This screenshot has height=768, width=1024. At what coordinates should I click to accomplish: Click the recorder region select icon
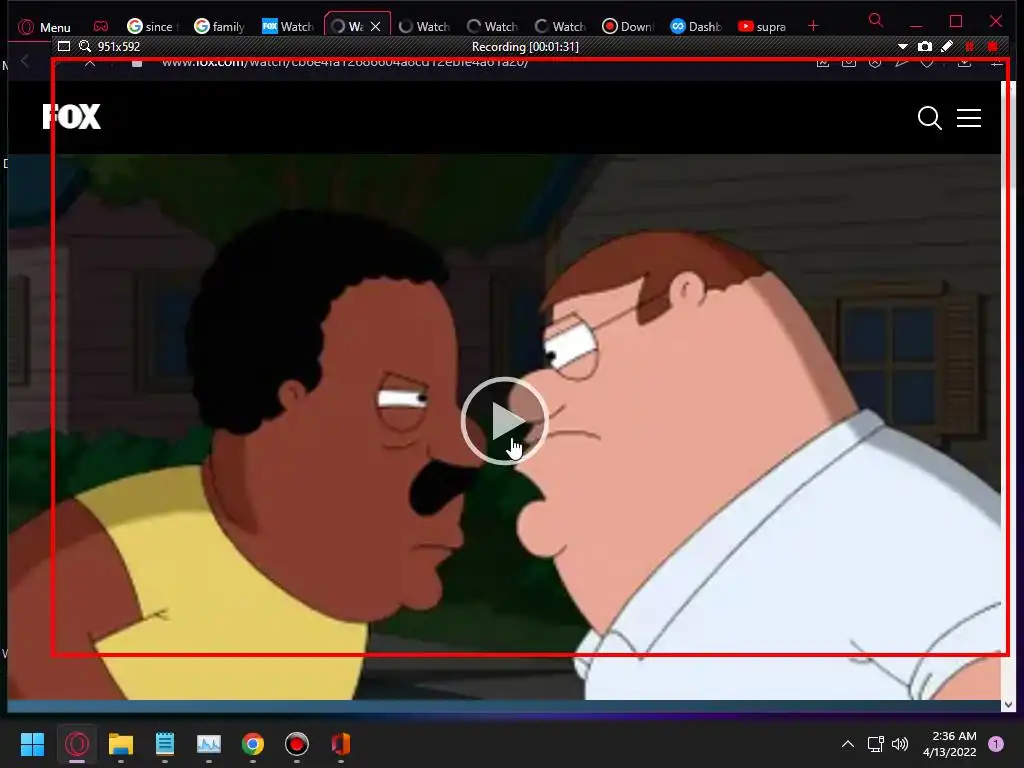click(x=63, y=46)
